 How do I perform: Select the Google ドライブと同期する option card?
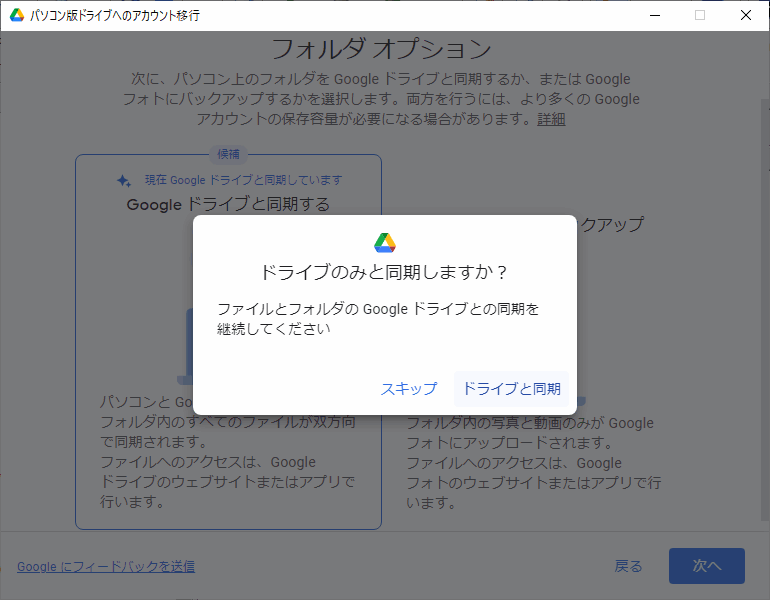(228, 342)
